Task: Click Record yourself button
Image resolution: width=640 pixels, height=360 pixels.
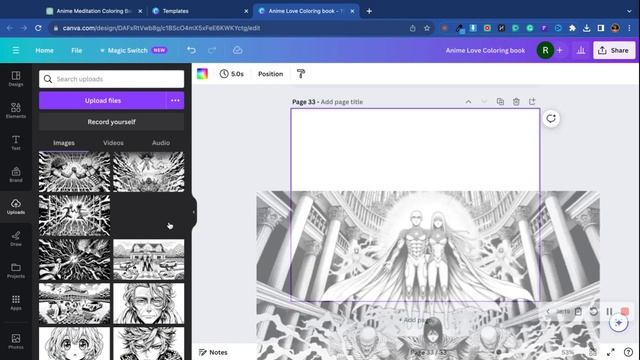Action: tap(111, 122)
